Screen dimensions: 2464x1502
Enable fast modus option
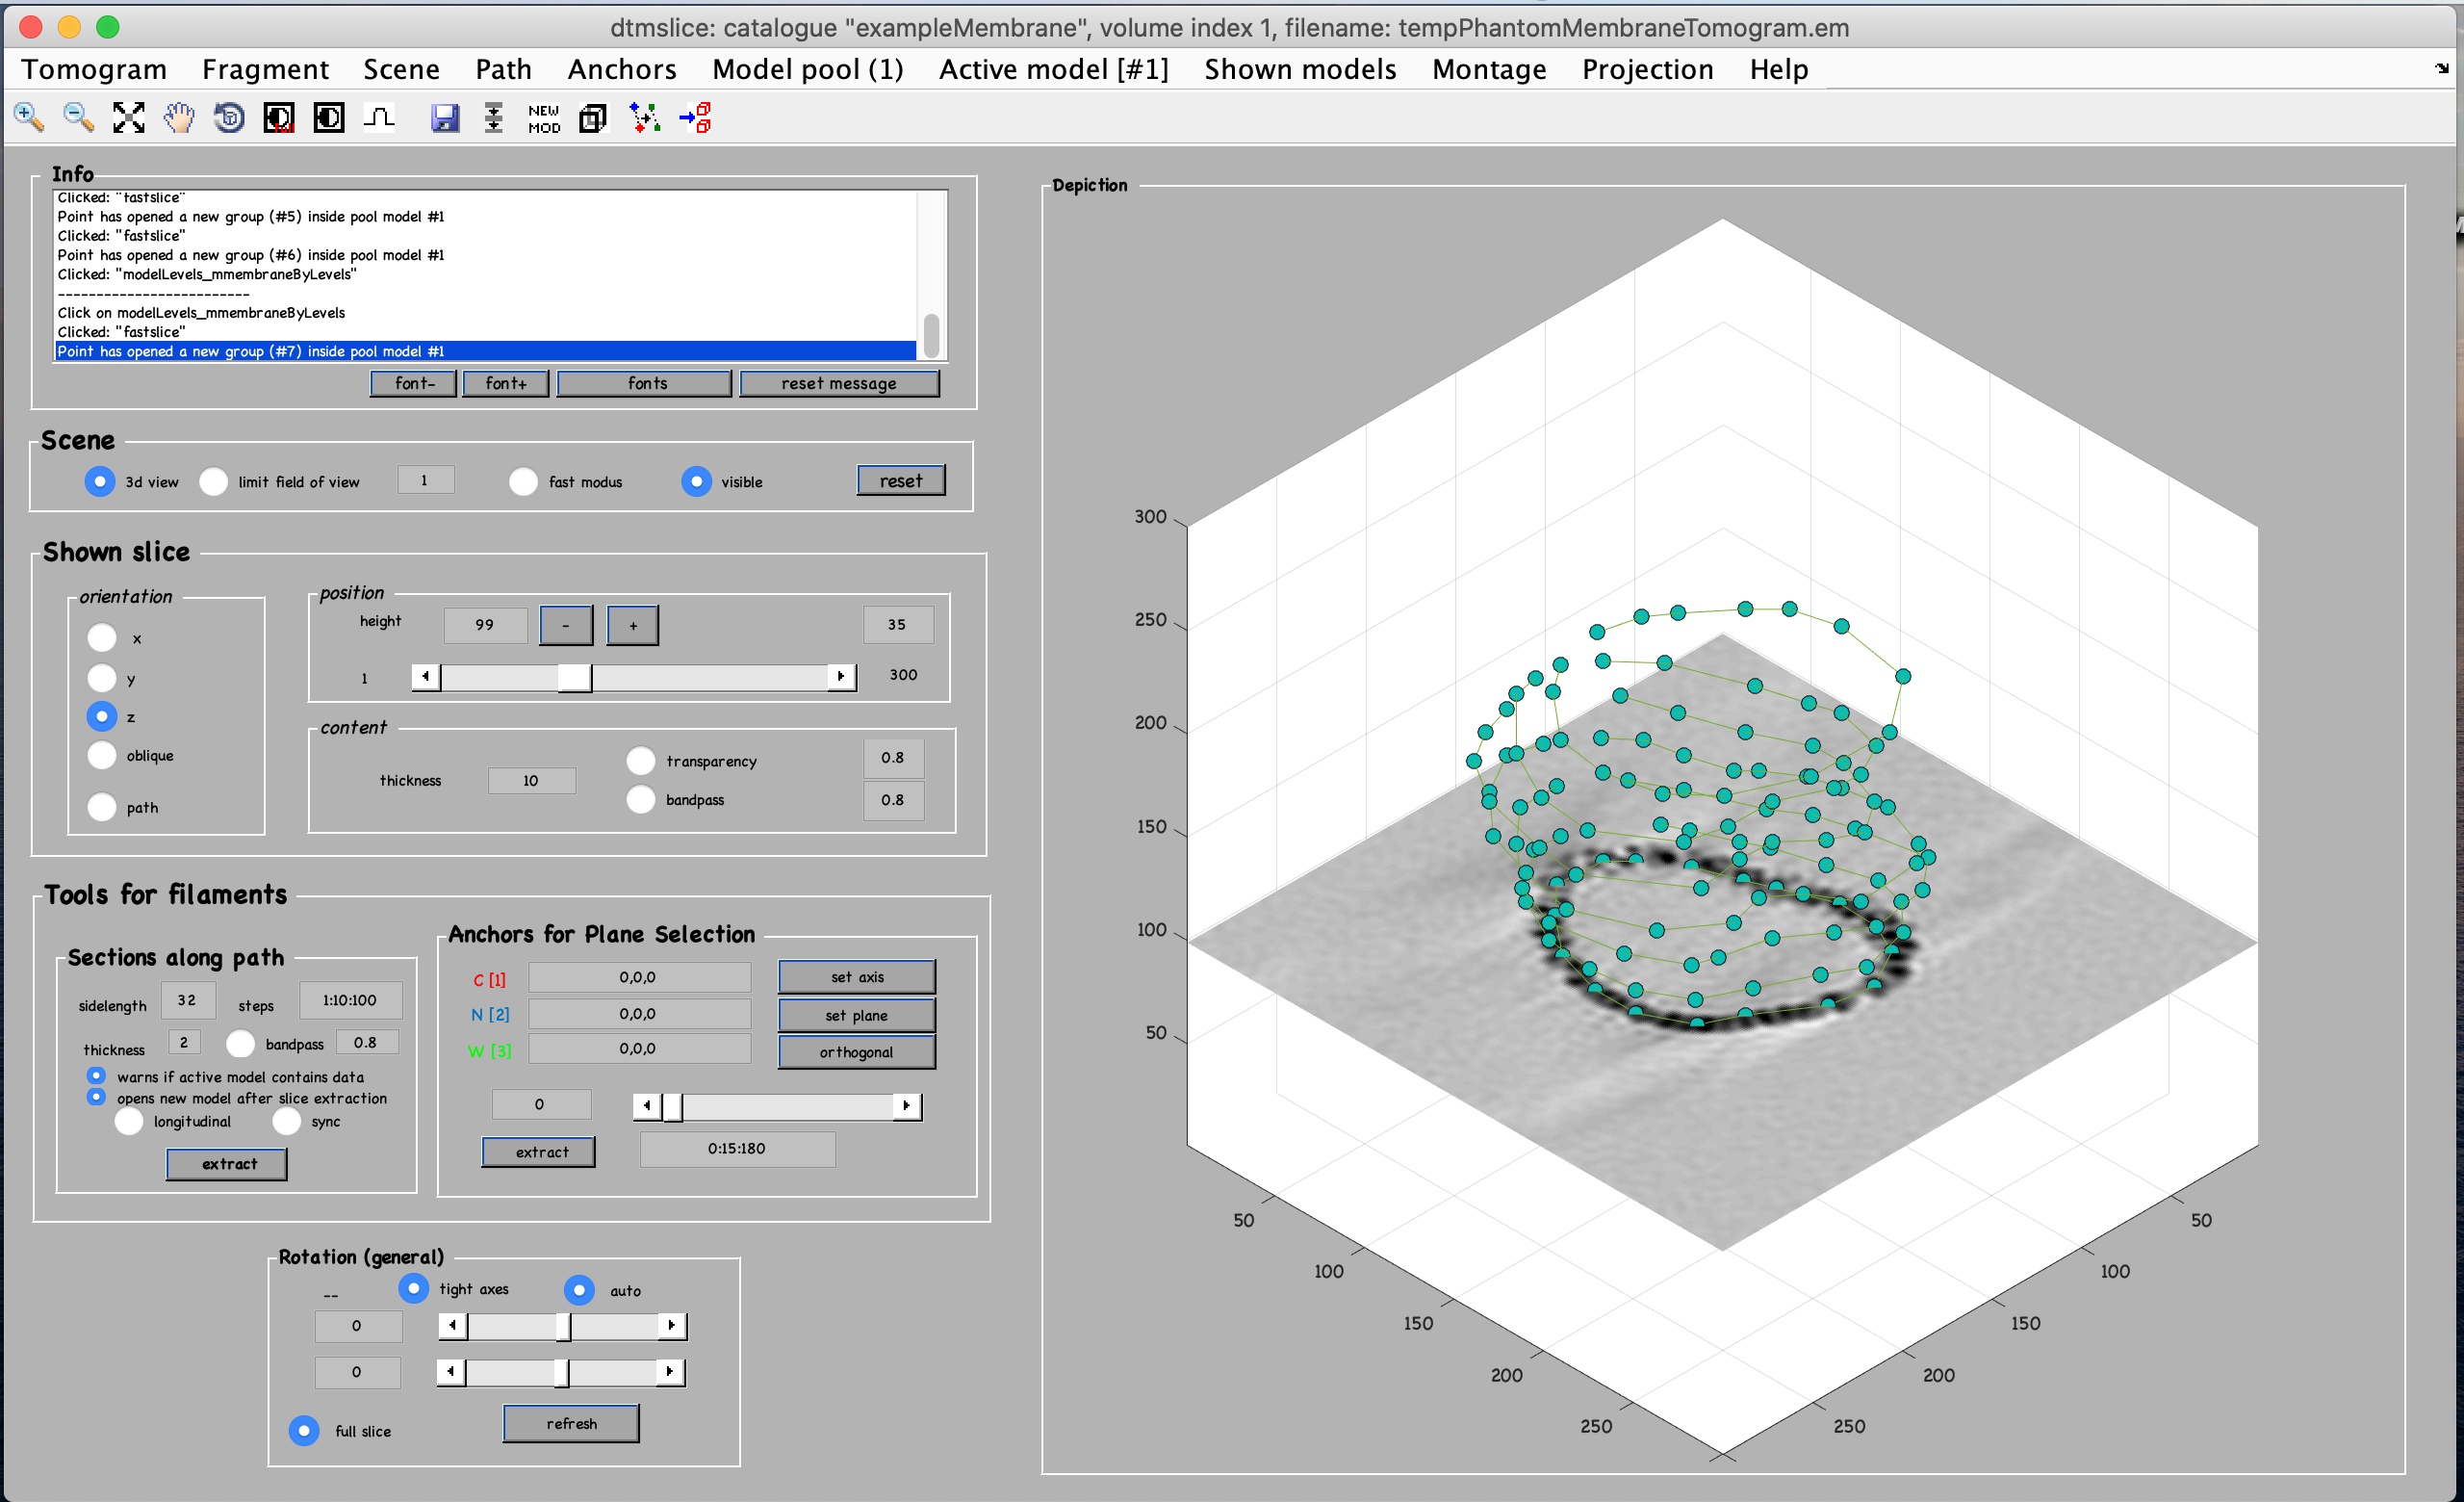pos(524,481)
